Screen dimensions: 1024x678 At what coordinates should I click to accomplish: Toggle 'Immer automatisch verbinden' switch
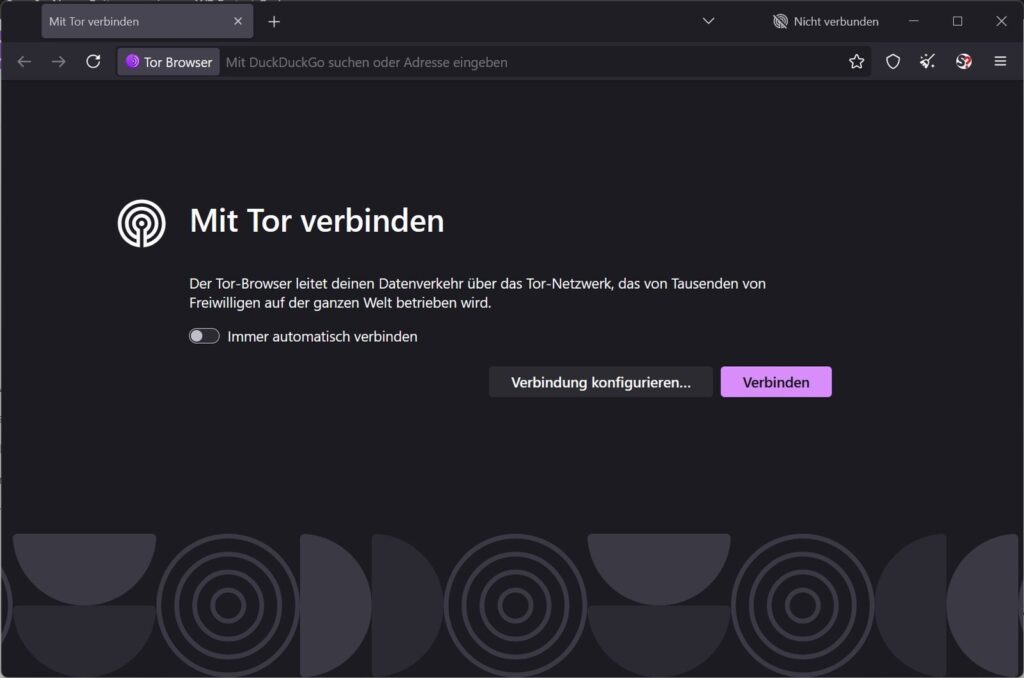[x=204, y=336]
